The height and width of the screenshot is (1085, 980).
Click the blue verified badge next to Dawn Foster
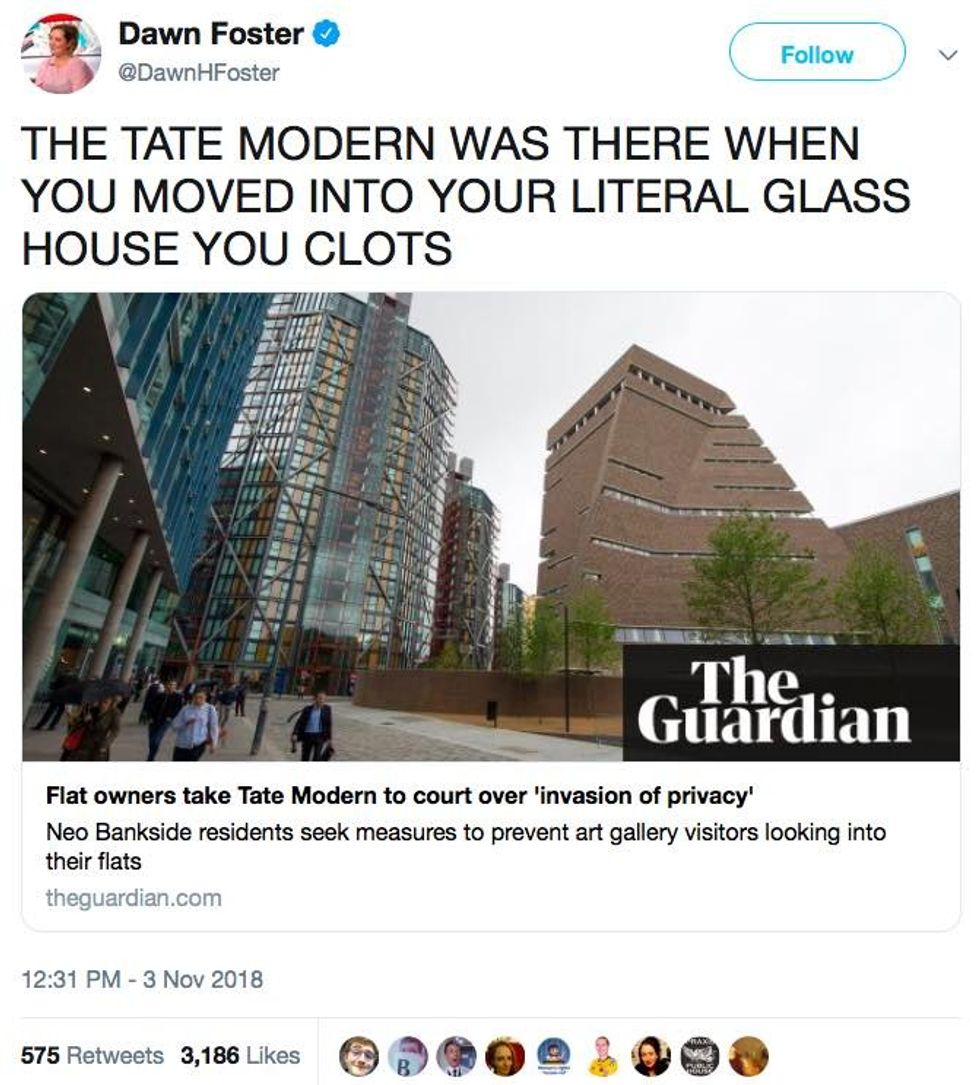click(x=328, y=30)
